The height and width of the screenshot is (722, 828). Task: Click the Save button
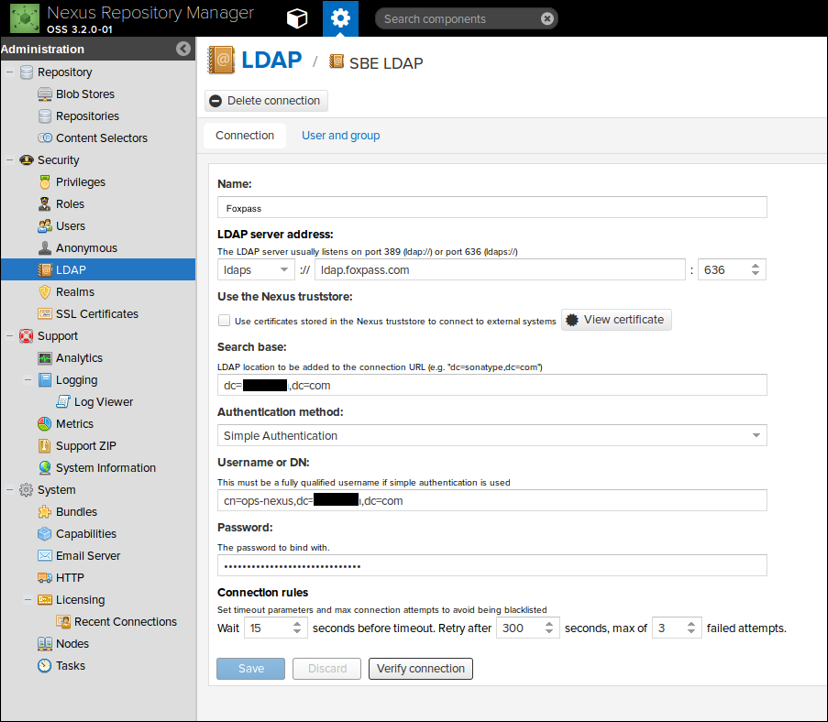[251, 669]
